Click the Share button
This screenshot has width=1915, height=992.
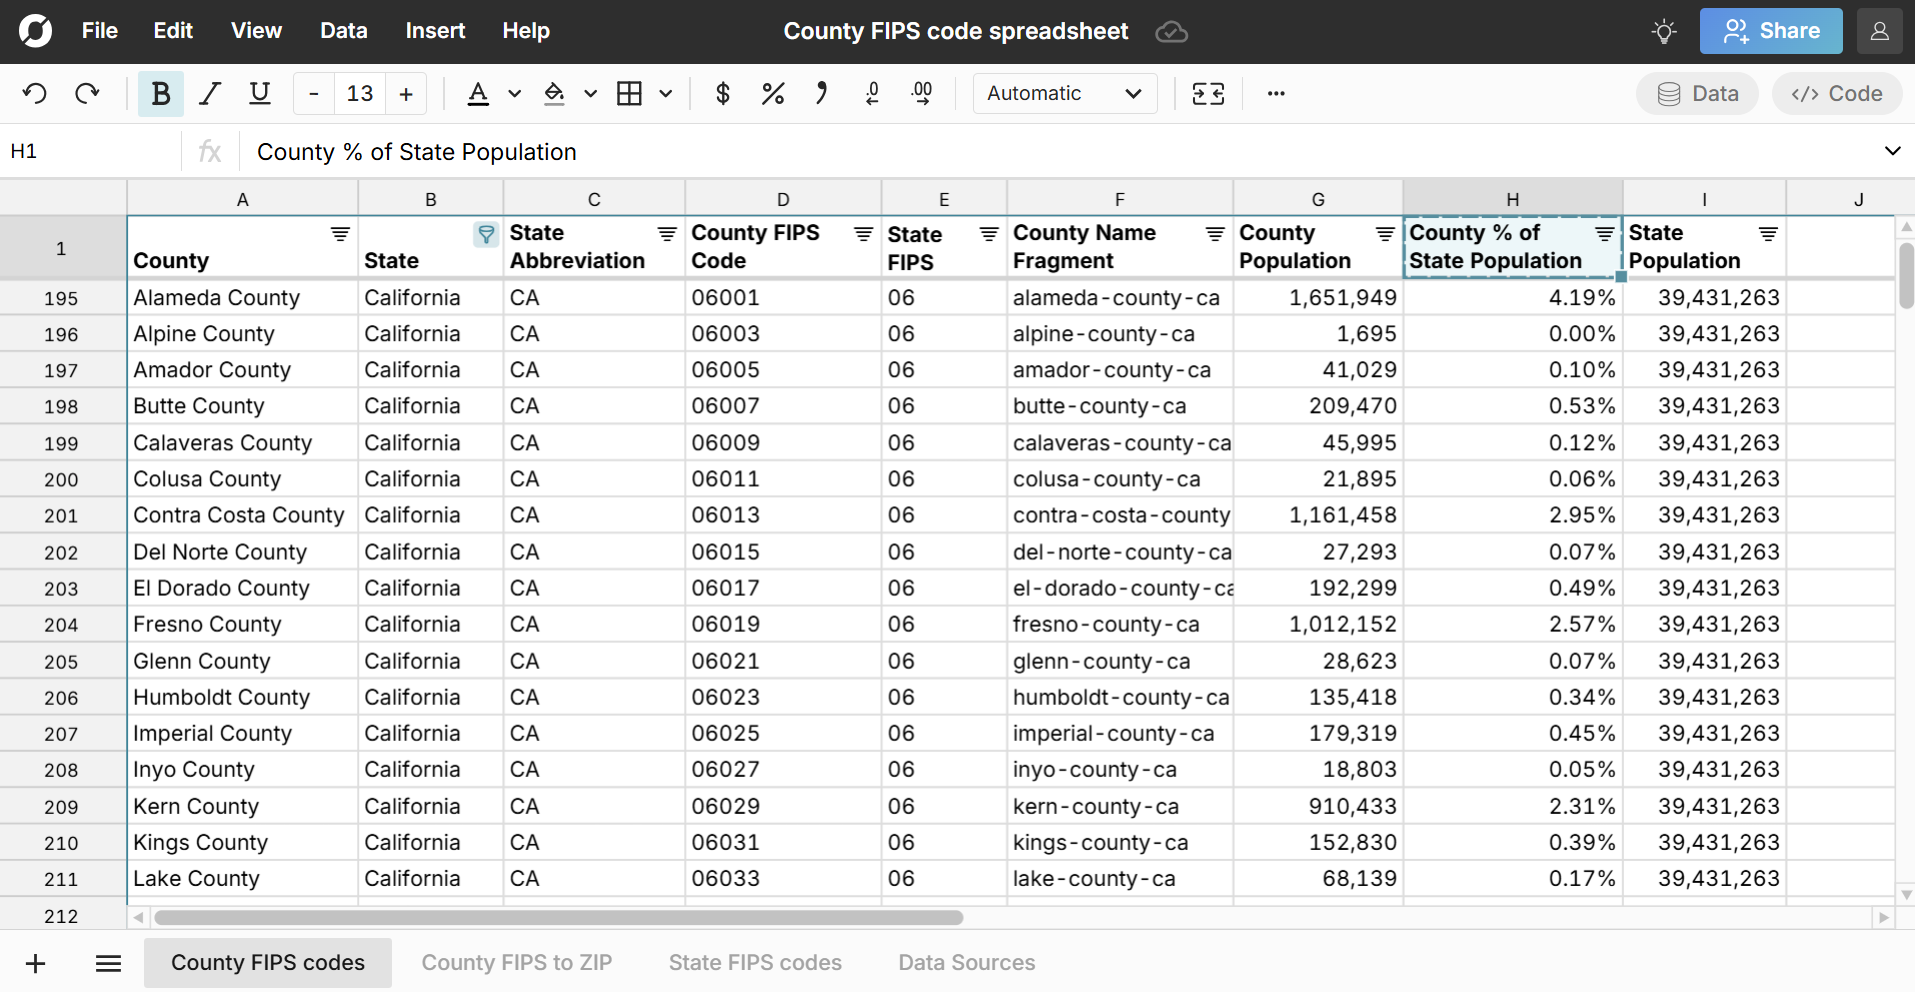coord(1771,31)
